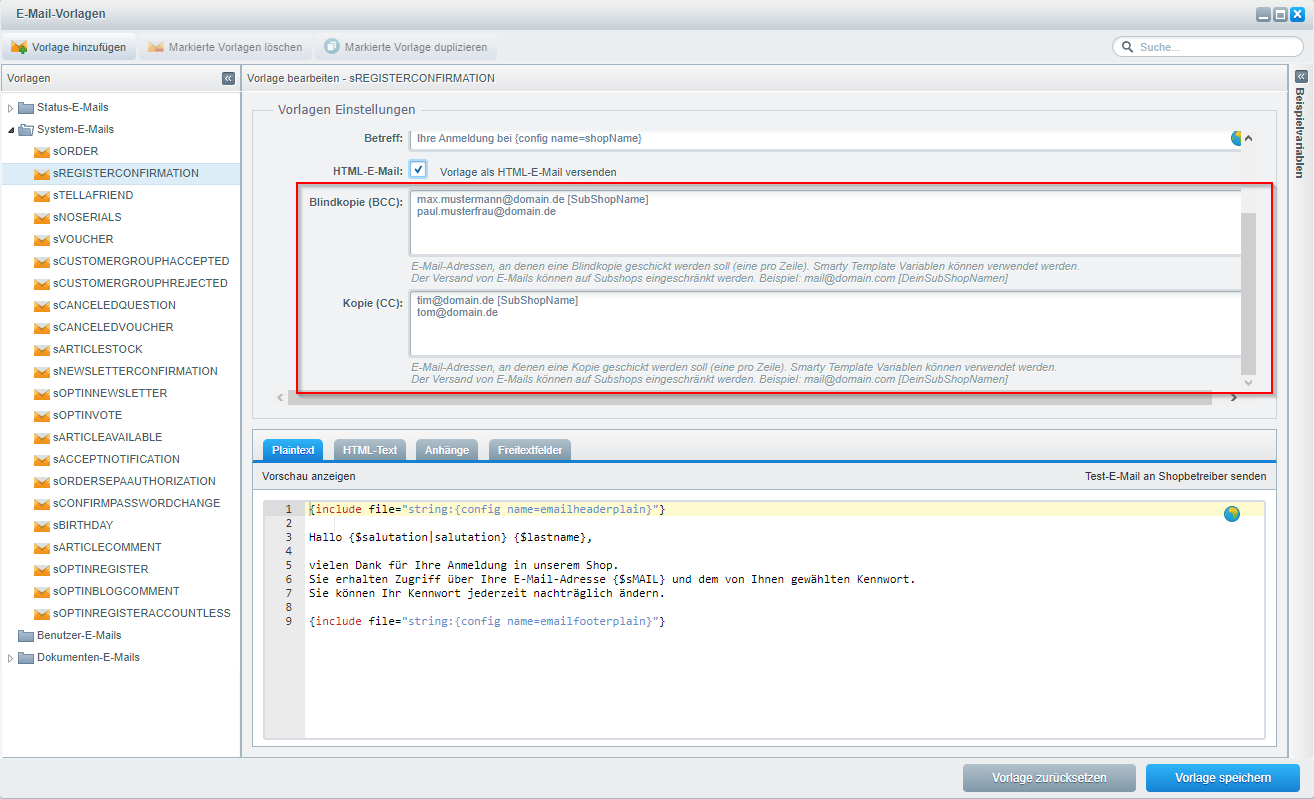The image size is (1314, 799).
Task: Select the sREGISTERCONFIRMATION template
Action: [120, 174]
